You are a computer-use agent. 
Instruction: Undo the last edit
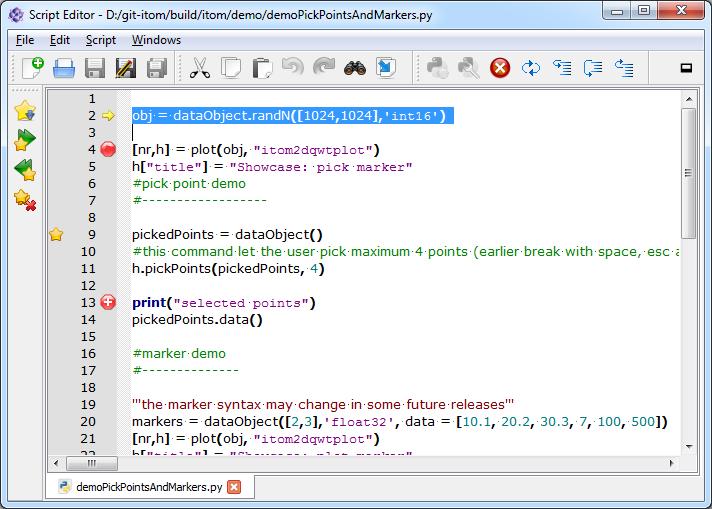point(293,67)
